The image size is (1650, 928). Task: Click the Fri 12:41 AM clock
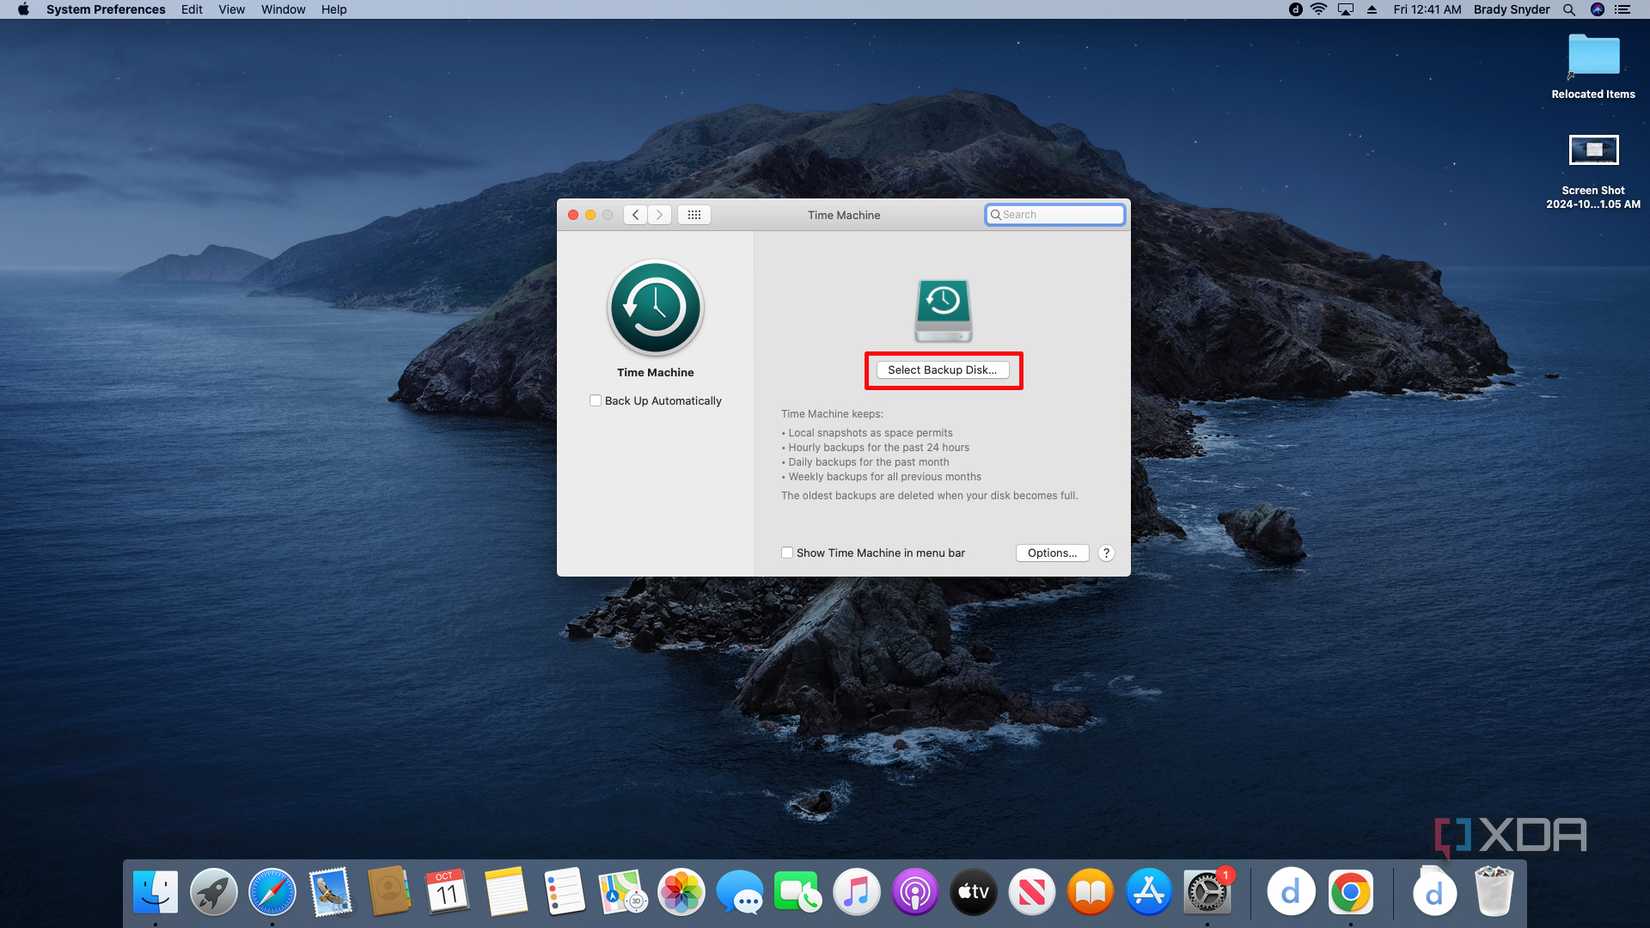pyautogui.click(x=1427, y=9)
